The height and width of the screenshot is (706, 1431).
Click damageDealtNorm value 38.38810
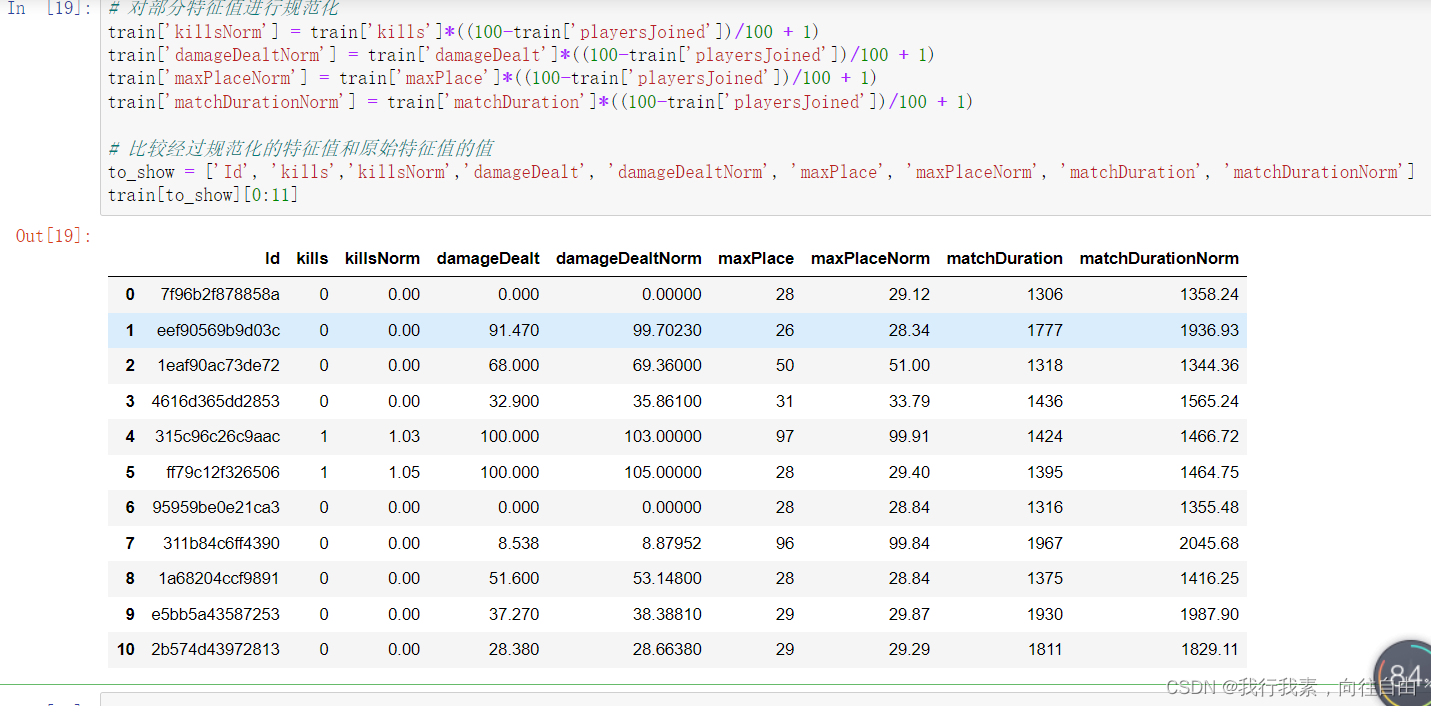pyautogui.click(x=667, y=614)
